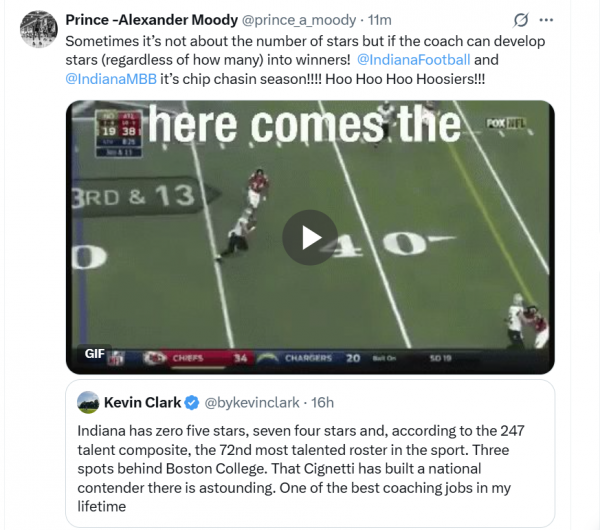The image size is (600, 530).
Task: Open Prince-Alexander Moody's profile avatar
Action: (38, 29)
